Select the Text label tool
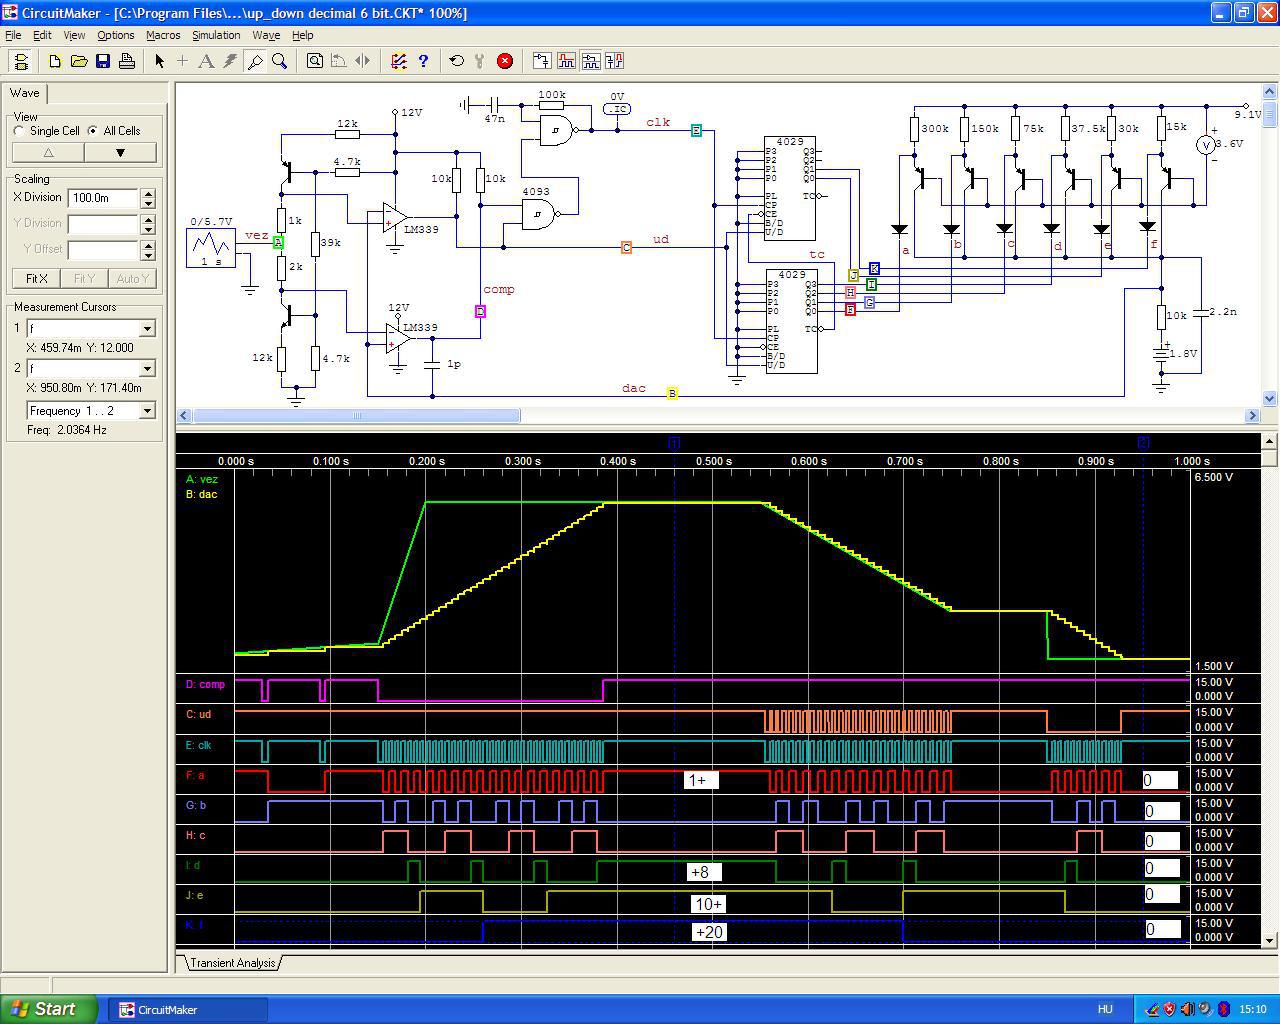Screen dimensions: 1280x1024 pos(206,61)
